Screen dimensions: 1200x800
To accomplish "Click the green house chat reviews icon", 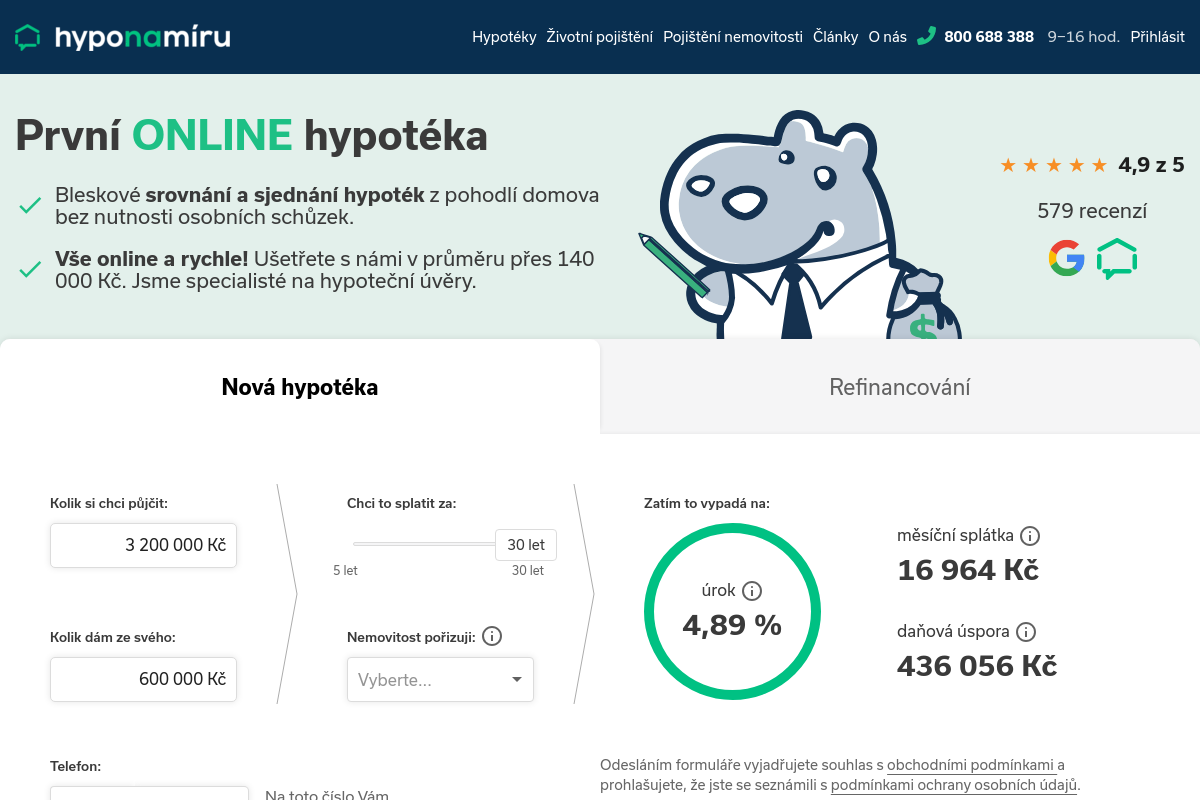I will 1117,258.
